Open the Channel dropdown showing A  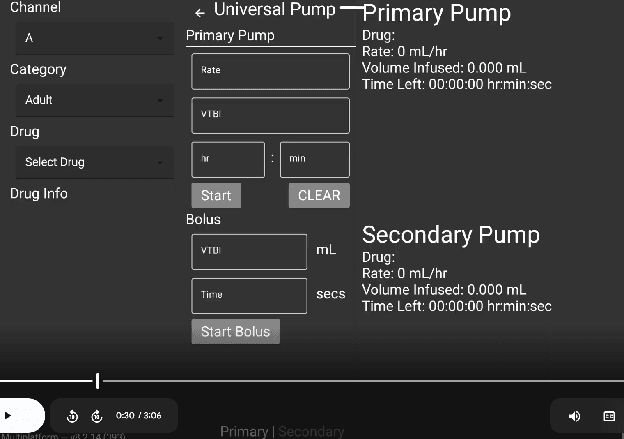pyautogui.click(x=95, y=38)
